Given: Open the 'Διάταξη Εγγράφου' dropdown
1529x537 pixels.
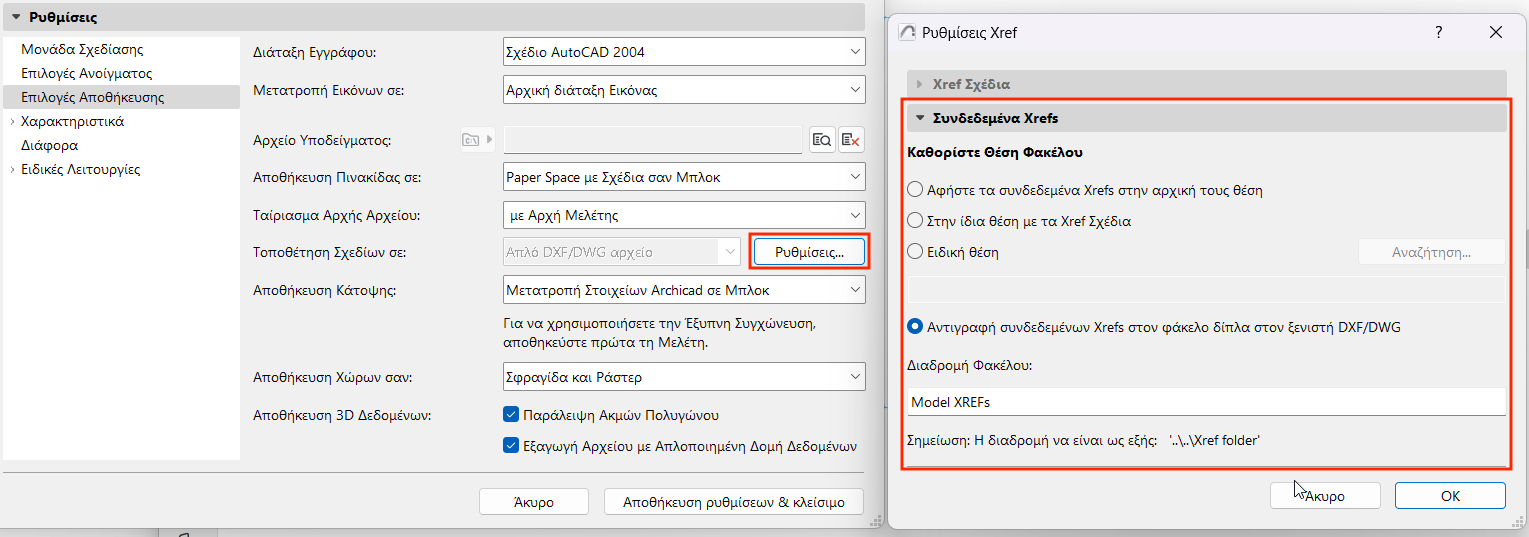Looking at the screenshot, I should click(x=683, y=51).
